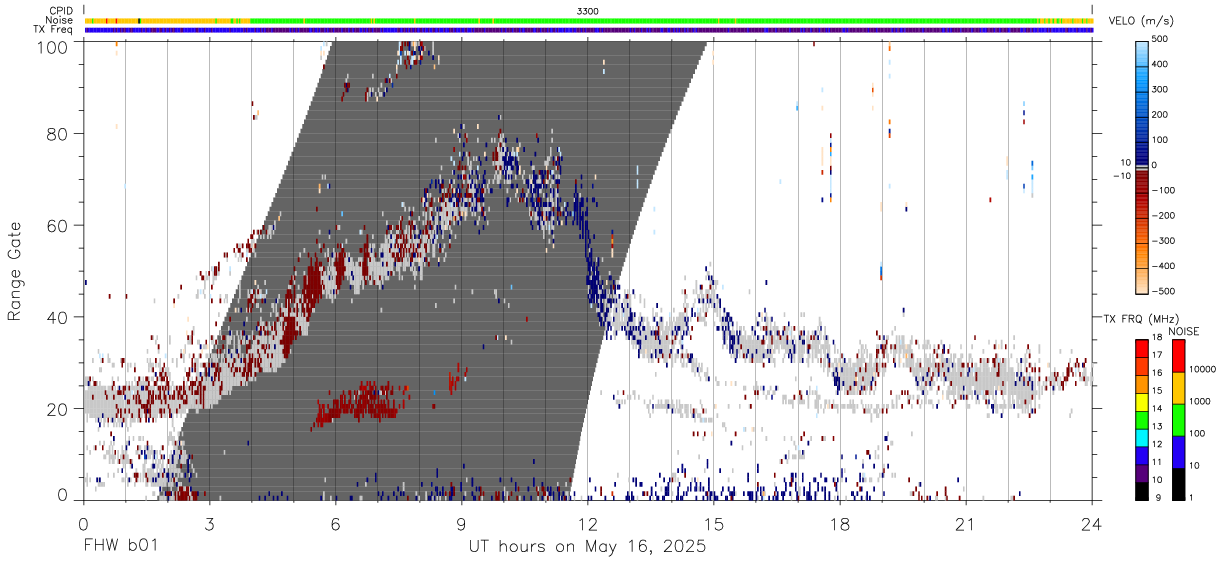The height and width of the screenshot is (567, 1228).
Task: Click the −400 label on velocity colorbar
Action: [x=1166, y=266]
